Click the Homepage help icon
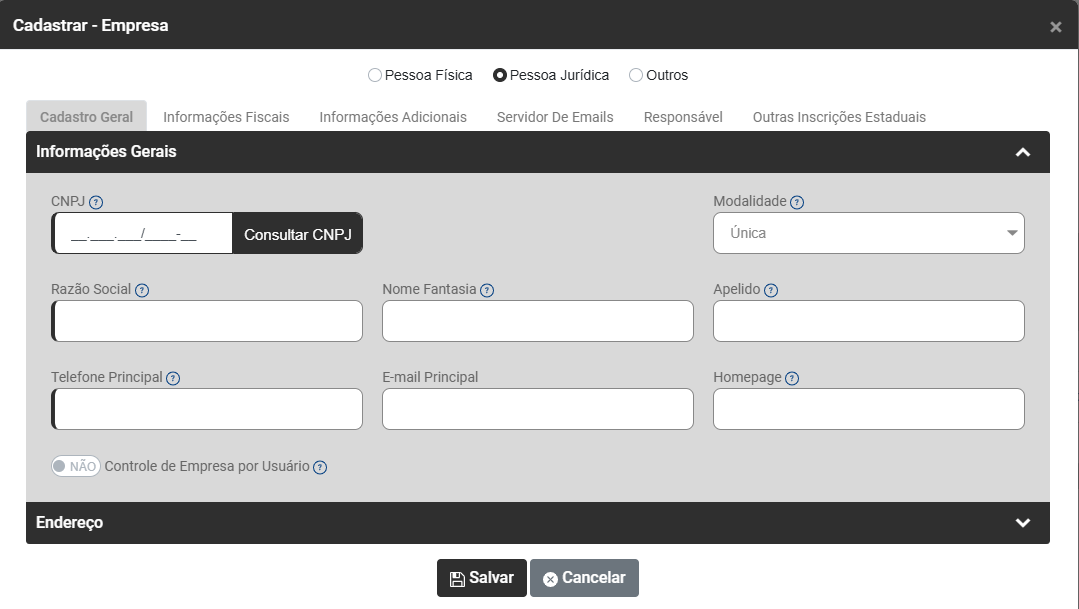The height and width of the screenshot is (609, 1079). click(x=792, y=378)
